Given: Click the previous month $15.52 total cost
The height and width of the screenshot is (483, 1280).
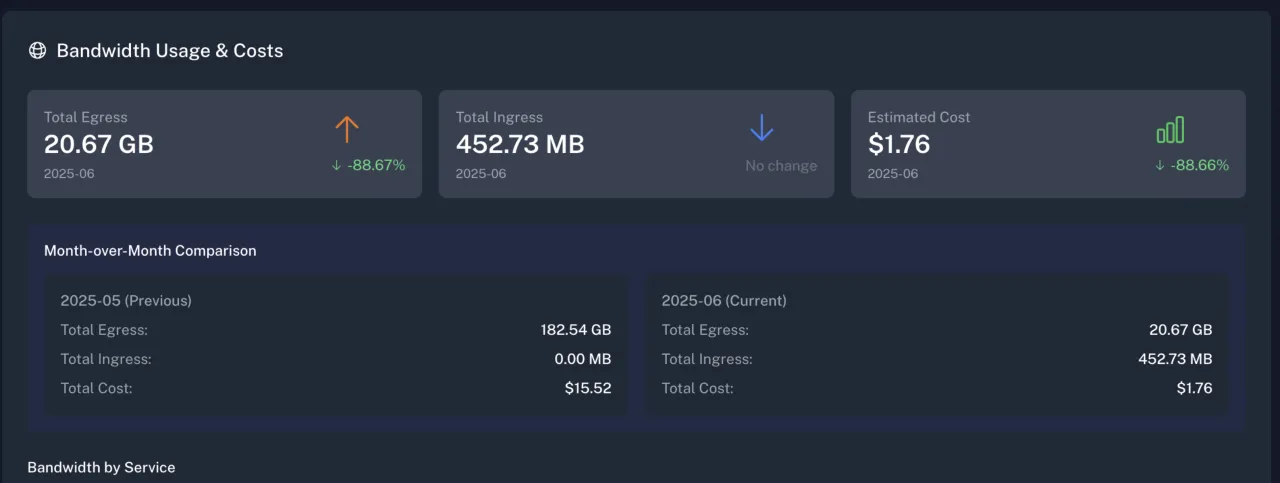Looking at the screenshot, I should click(x=588, y=388).
